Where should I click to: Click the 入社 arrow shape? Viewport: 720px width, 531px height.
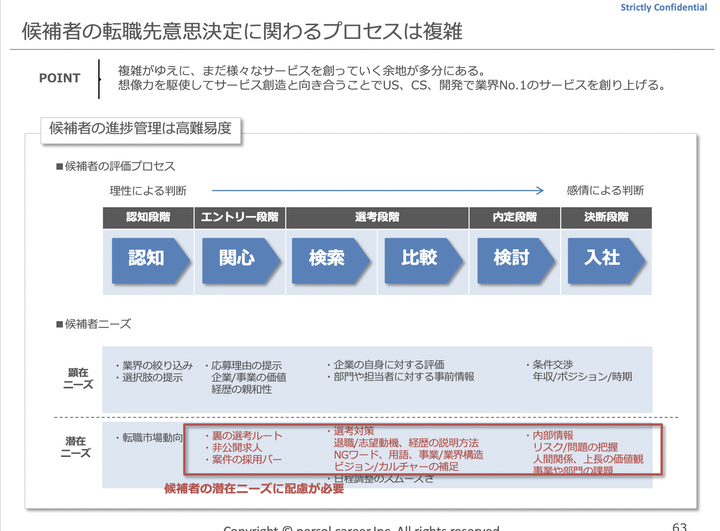tap(607, 260)
